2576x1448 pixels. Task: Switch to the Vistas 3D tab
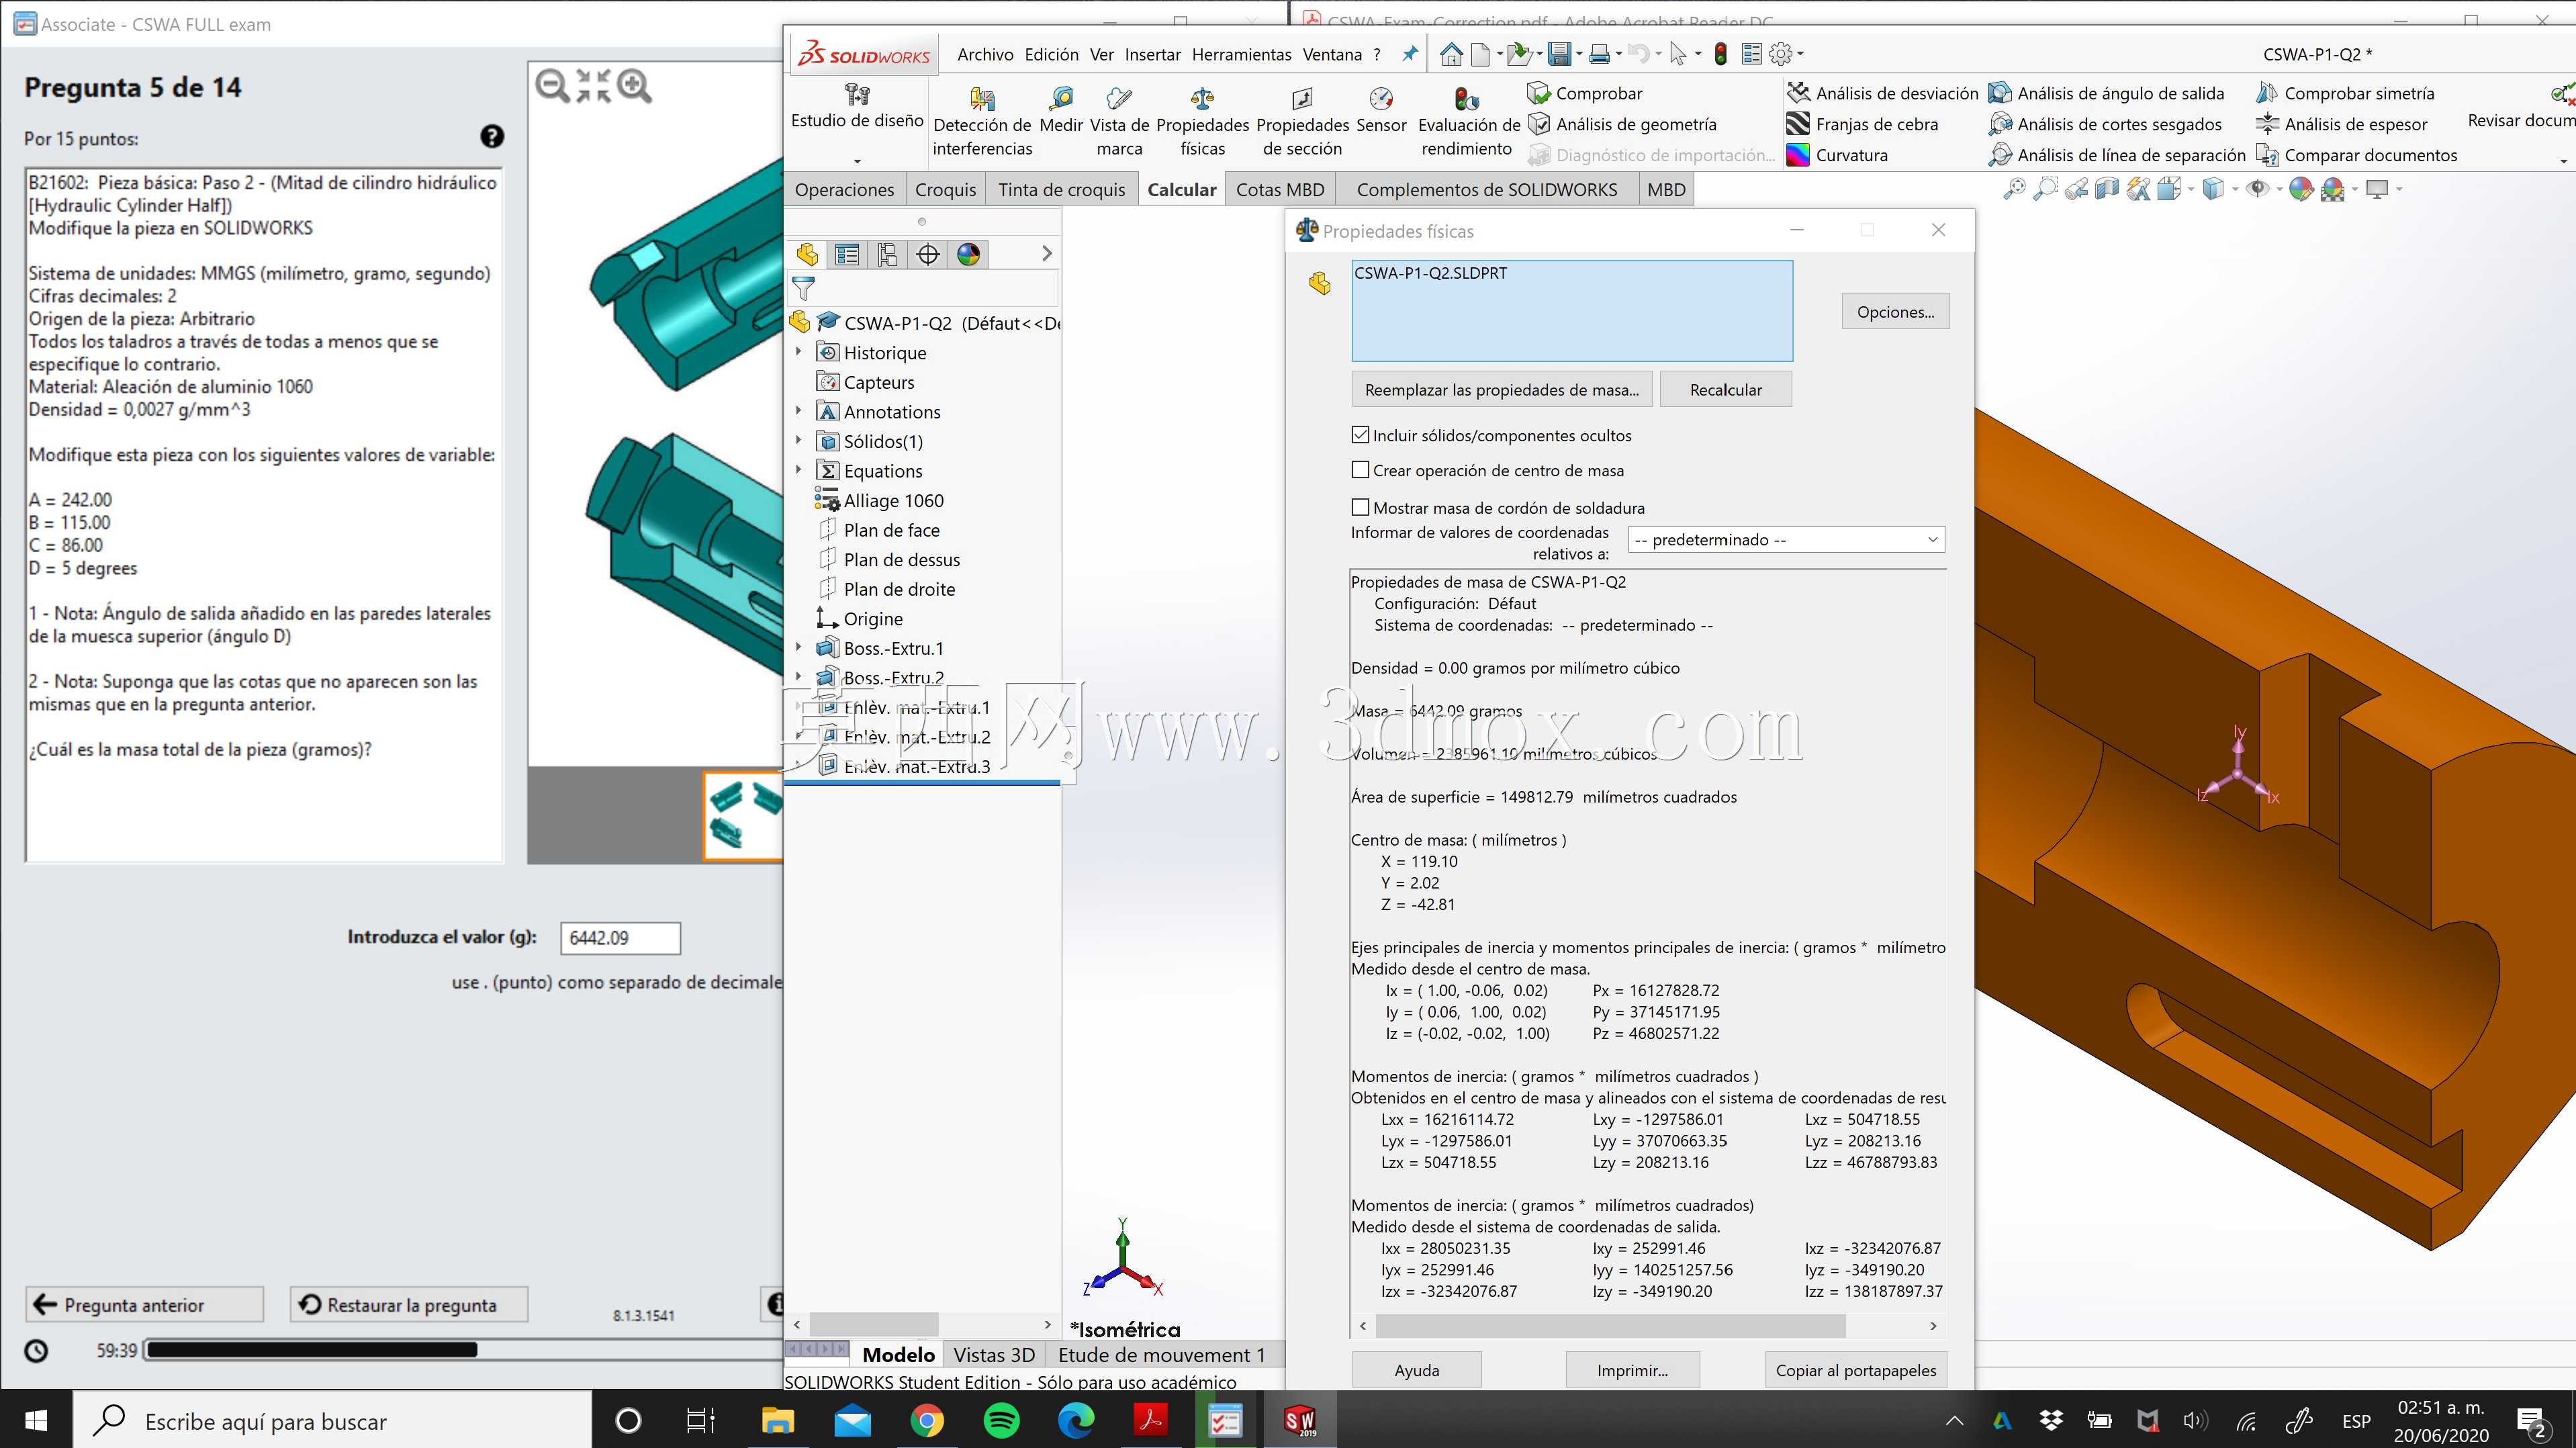coord(993,1355)
